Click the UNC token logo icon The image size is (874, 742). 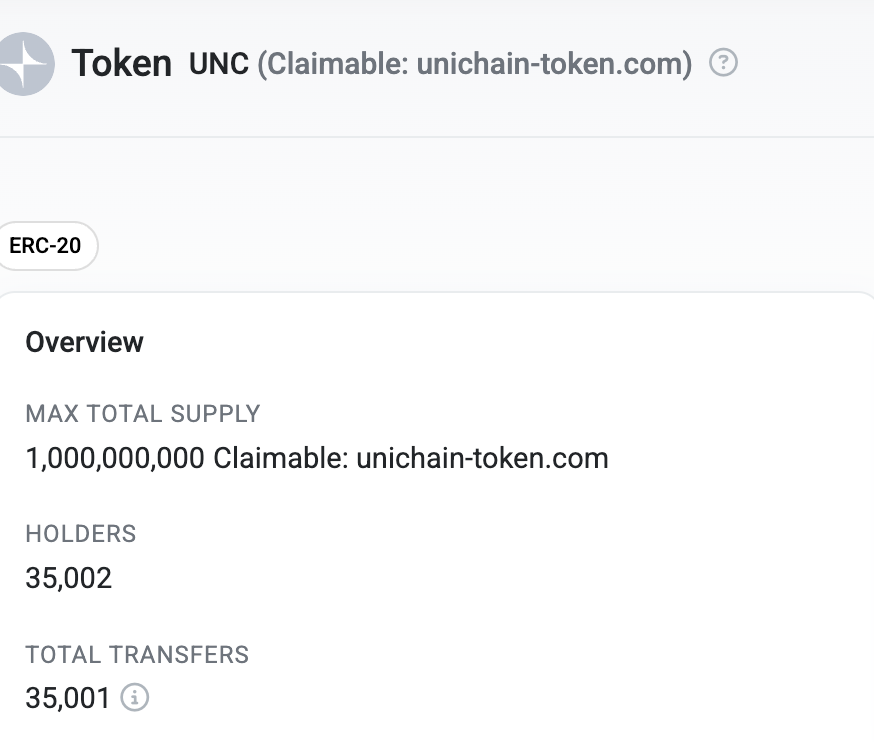click(25, 64)
